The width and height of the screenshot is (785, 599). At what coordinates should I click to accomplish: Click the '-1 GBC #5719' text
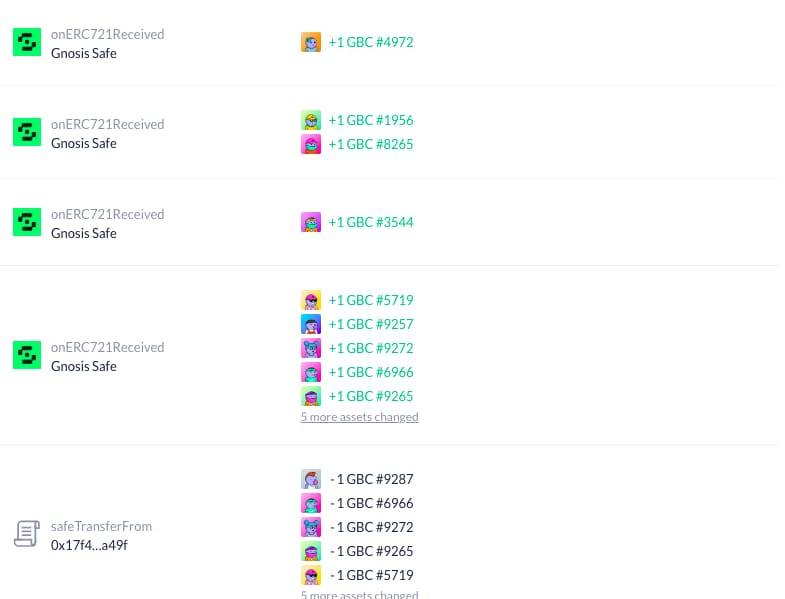[x=372, y=575]
